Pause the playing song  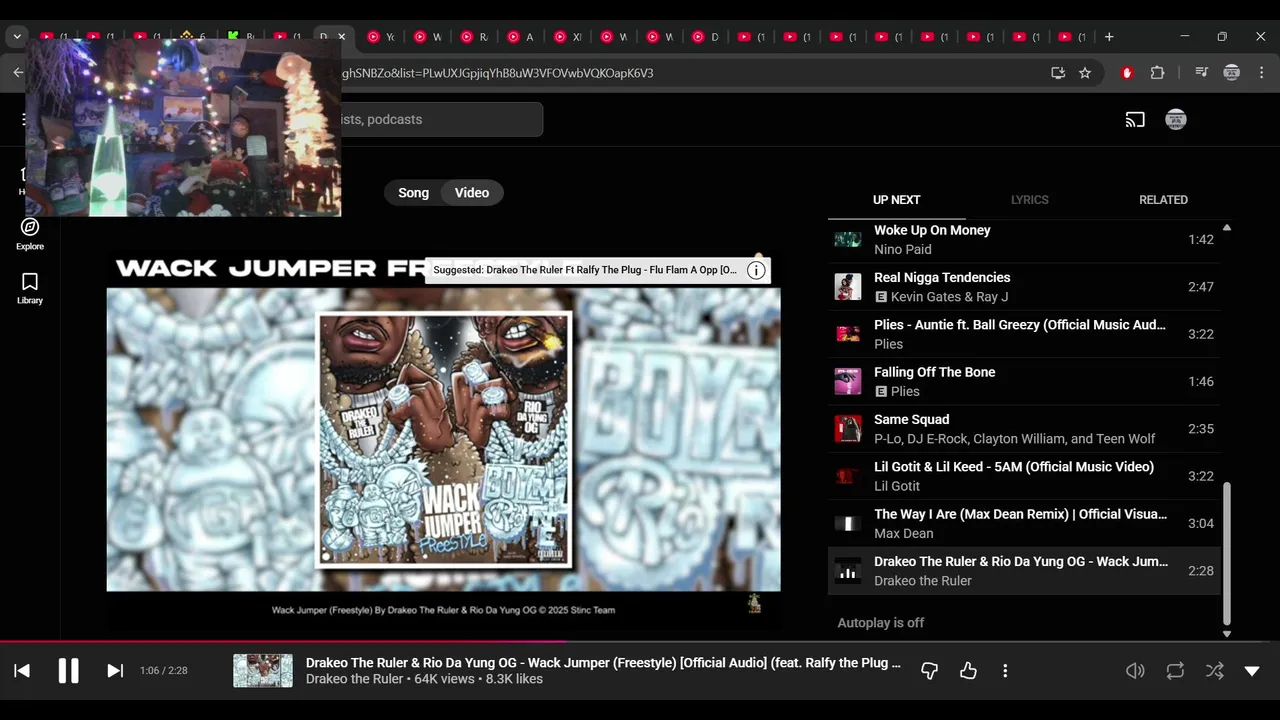click(68, 671)
